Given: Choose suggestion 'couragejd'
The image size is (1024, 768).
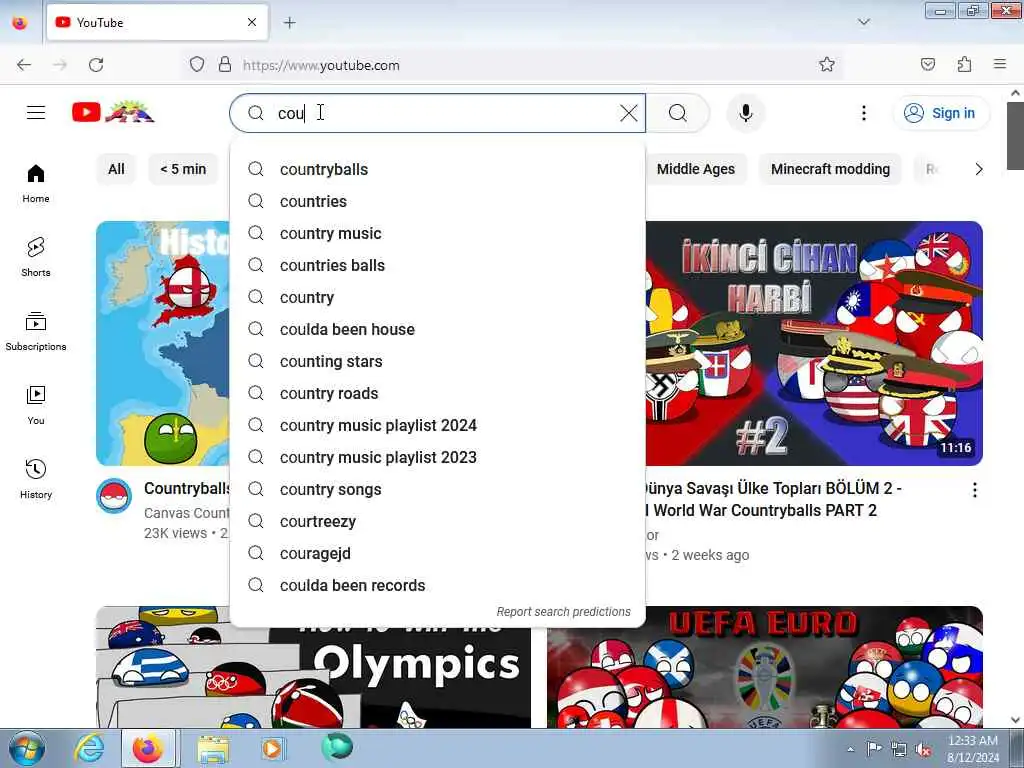Looking at the screenshot, I should pyautogui.click(x=438, y=553).
